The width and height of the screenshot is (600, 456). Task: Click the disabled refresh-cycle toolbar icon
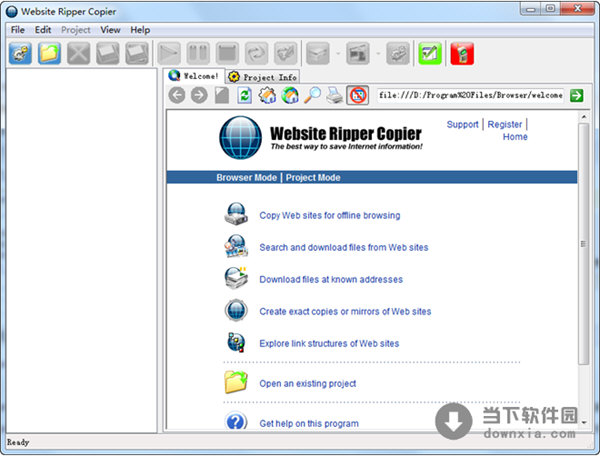tap(256, 53)
